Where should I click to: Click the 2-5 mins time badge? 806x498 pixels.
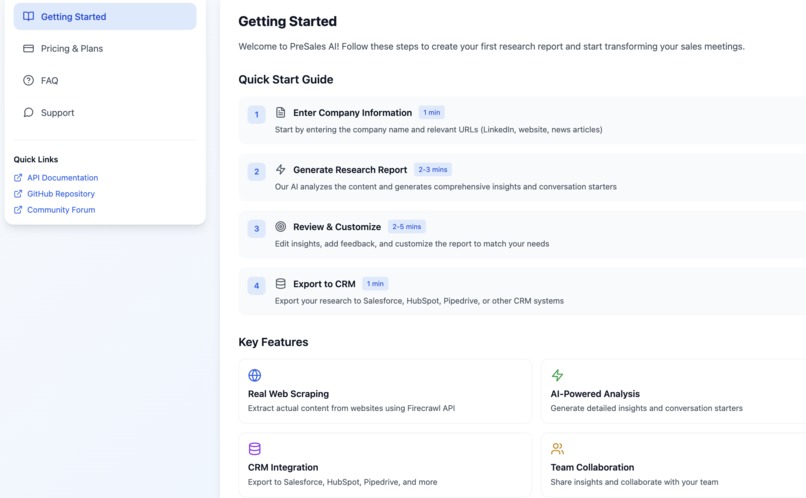pyautogui.click(x=407, y=227)
